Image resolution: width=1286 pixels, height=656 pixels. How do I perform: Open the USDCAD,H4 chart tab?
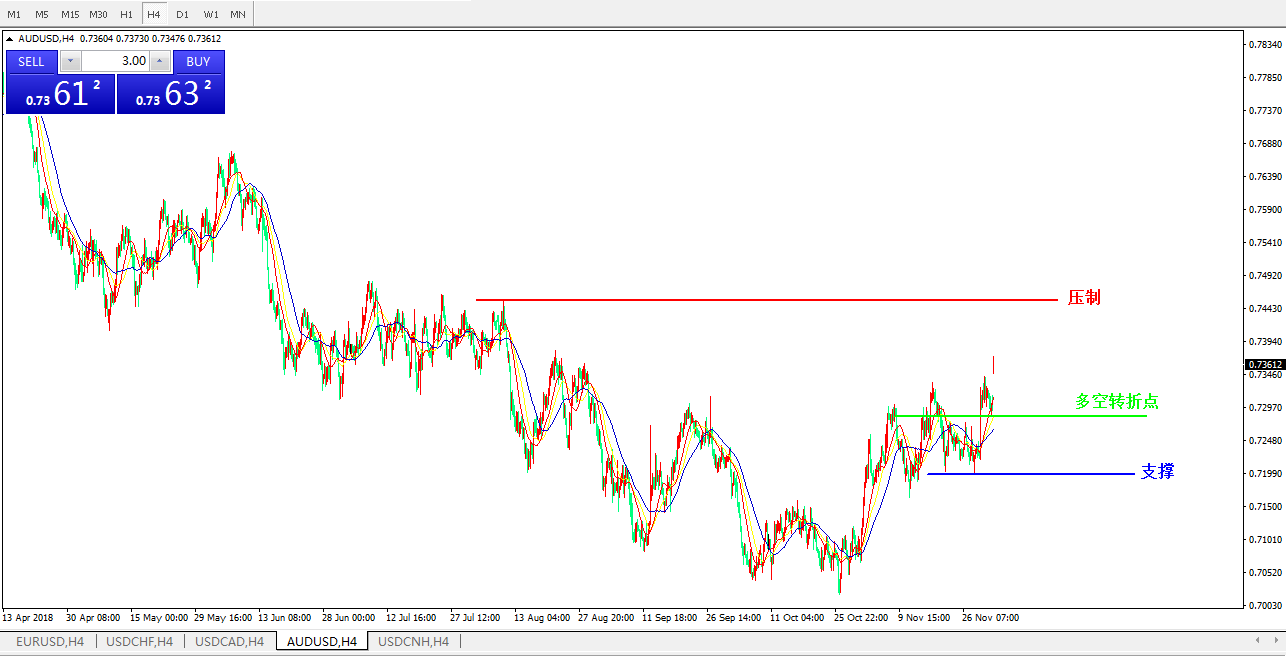click(229, 641)
